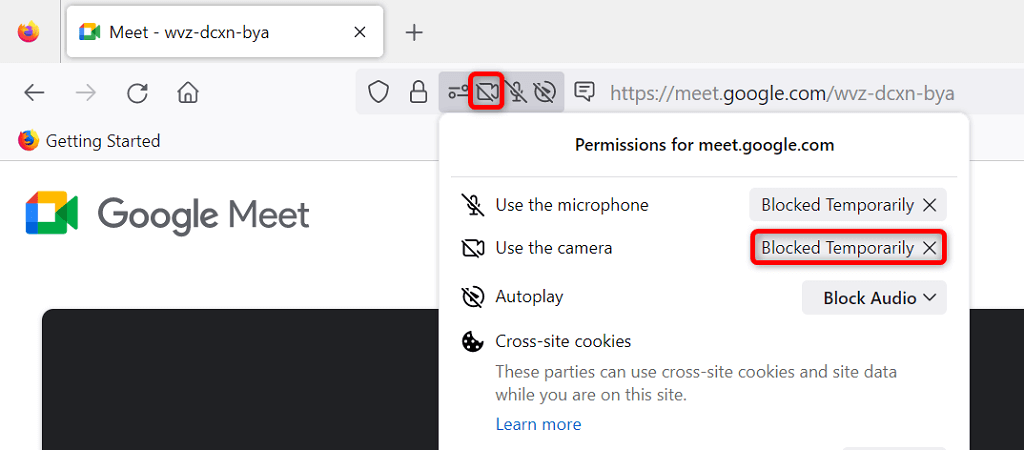1024x450 pixels.
Task: Click the tracking protection shield icon
Action: [x=378, y=92]
